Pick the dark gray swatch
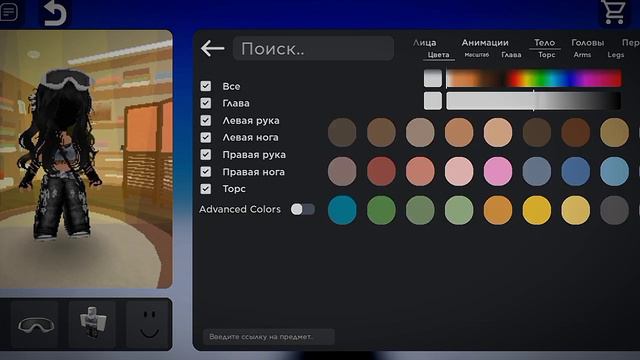The height and width of the screenshot is (360, 640). coord(614,210)
